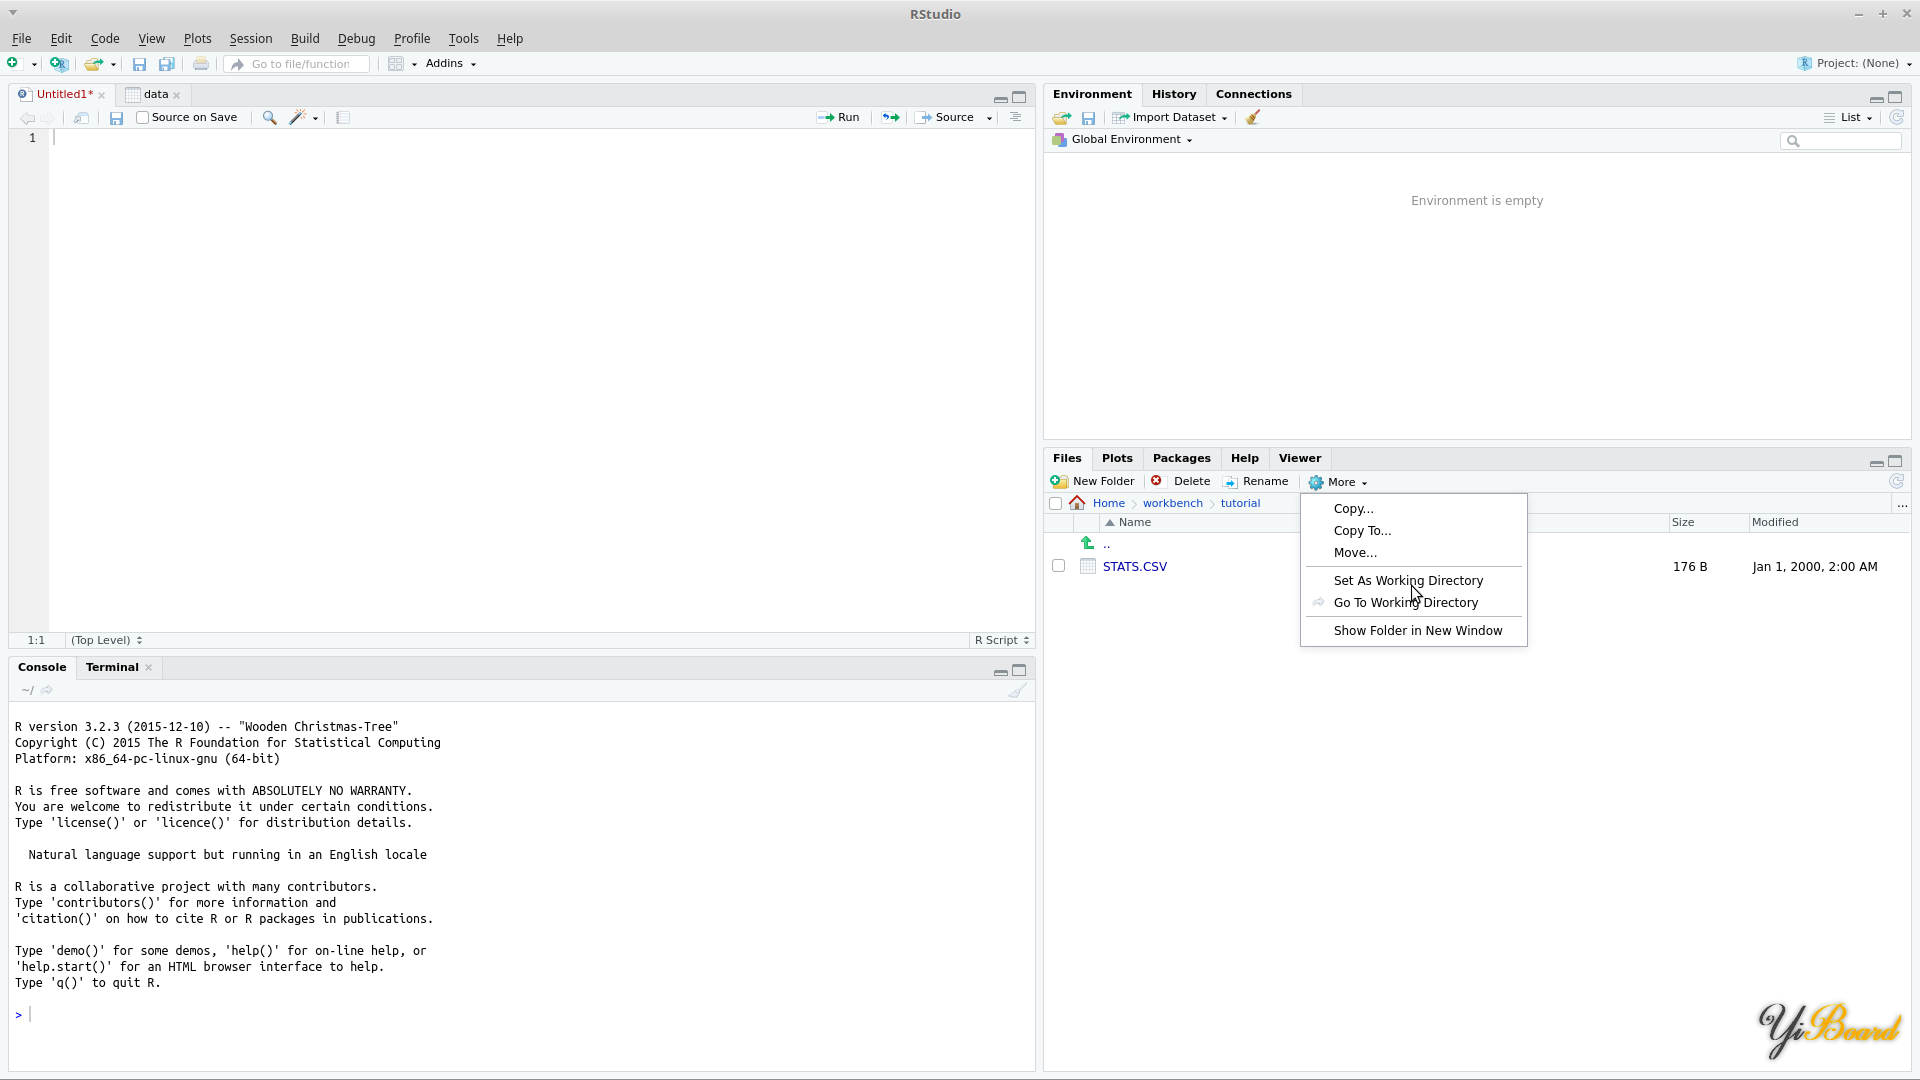Click the Save workspace floppy icon
This screenshot has height=1080, width=1920.
click(1088, 118)
